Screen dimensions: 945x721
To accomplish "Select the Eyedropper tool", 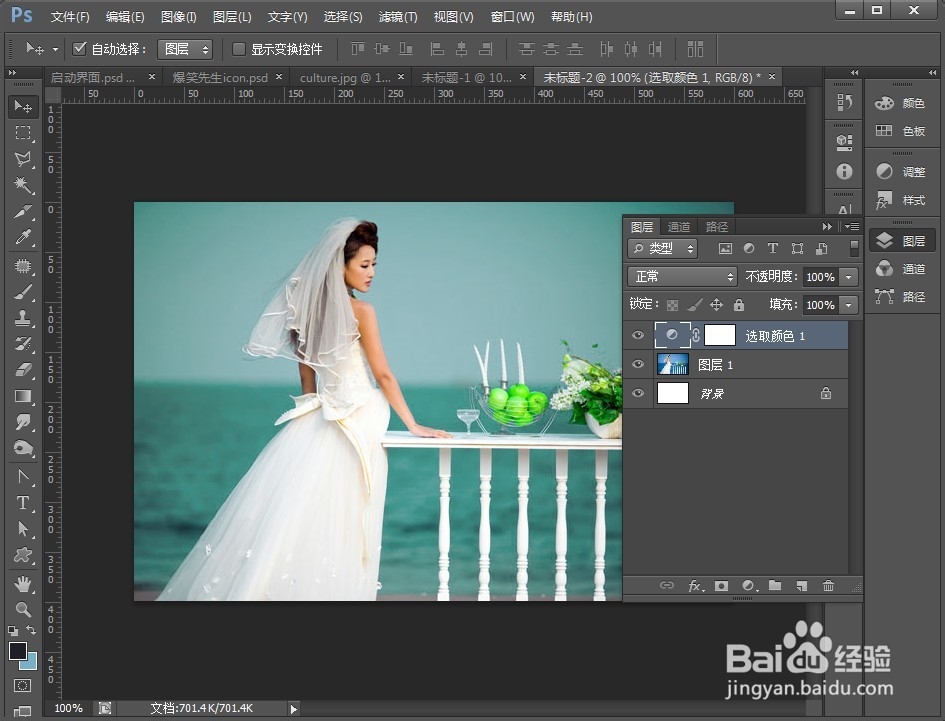I will (x=23, y=237).
